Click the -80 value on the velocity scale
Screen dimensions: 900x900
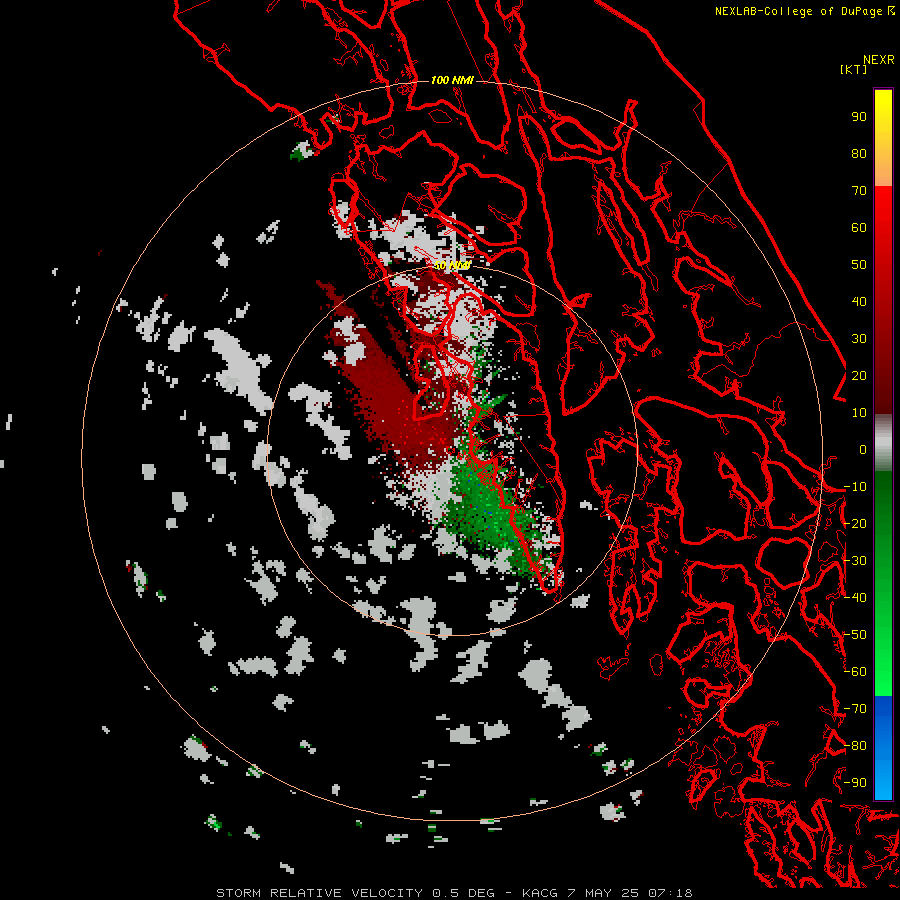855,746
